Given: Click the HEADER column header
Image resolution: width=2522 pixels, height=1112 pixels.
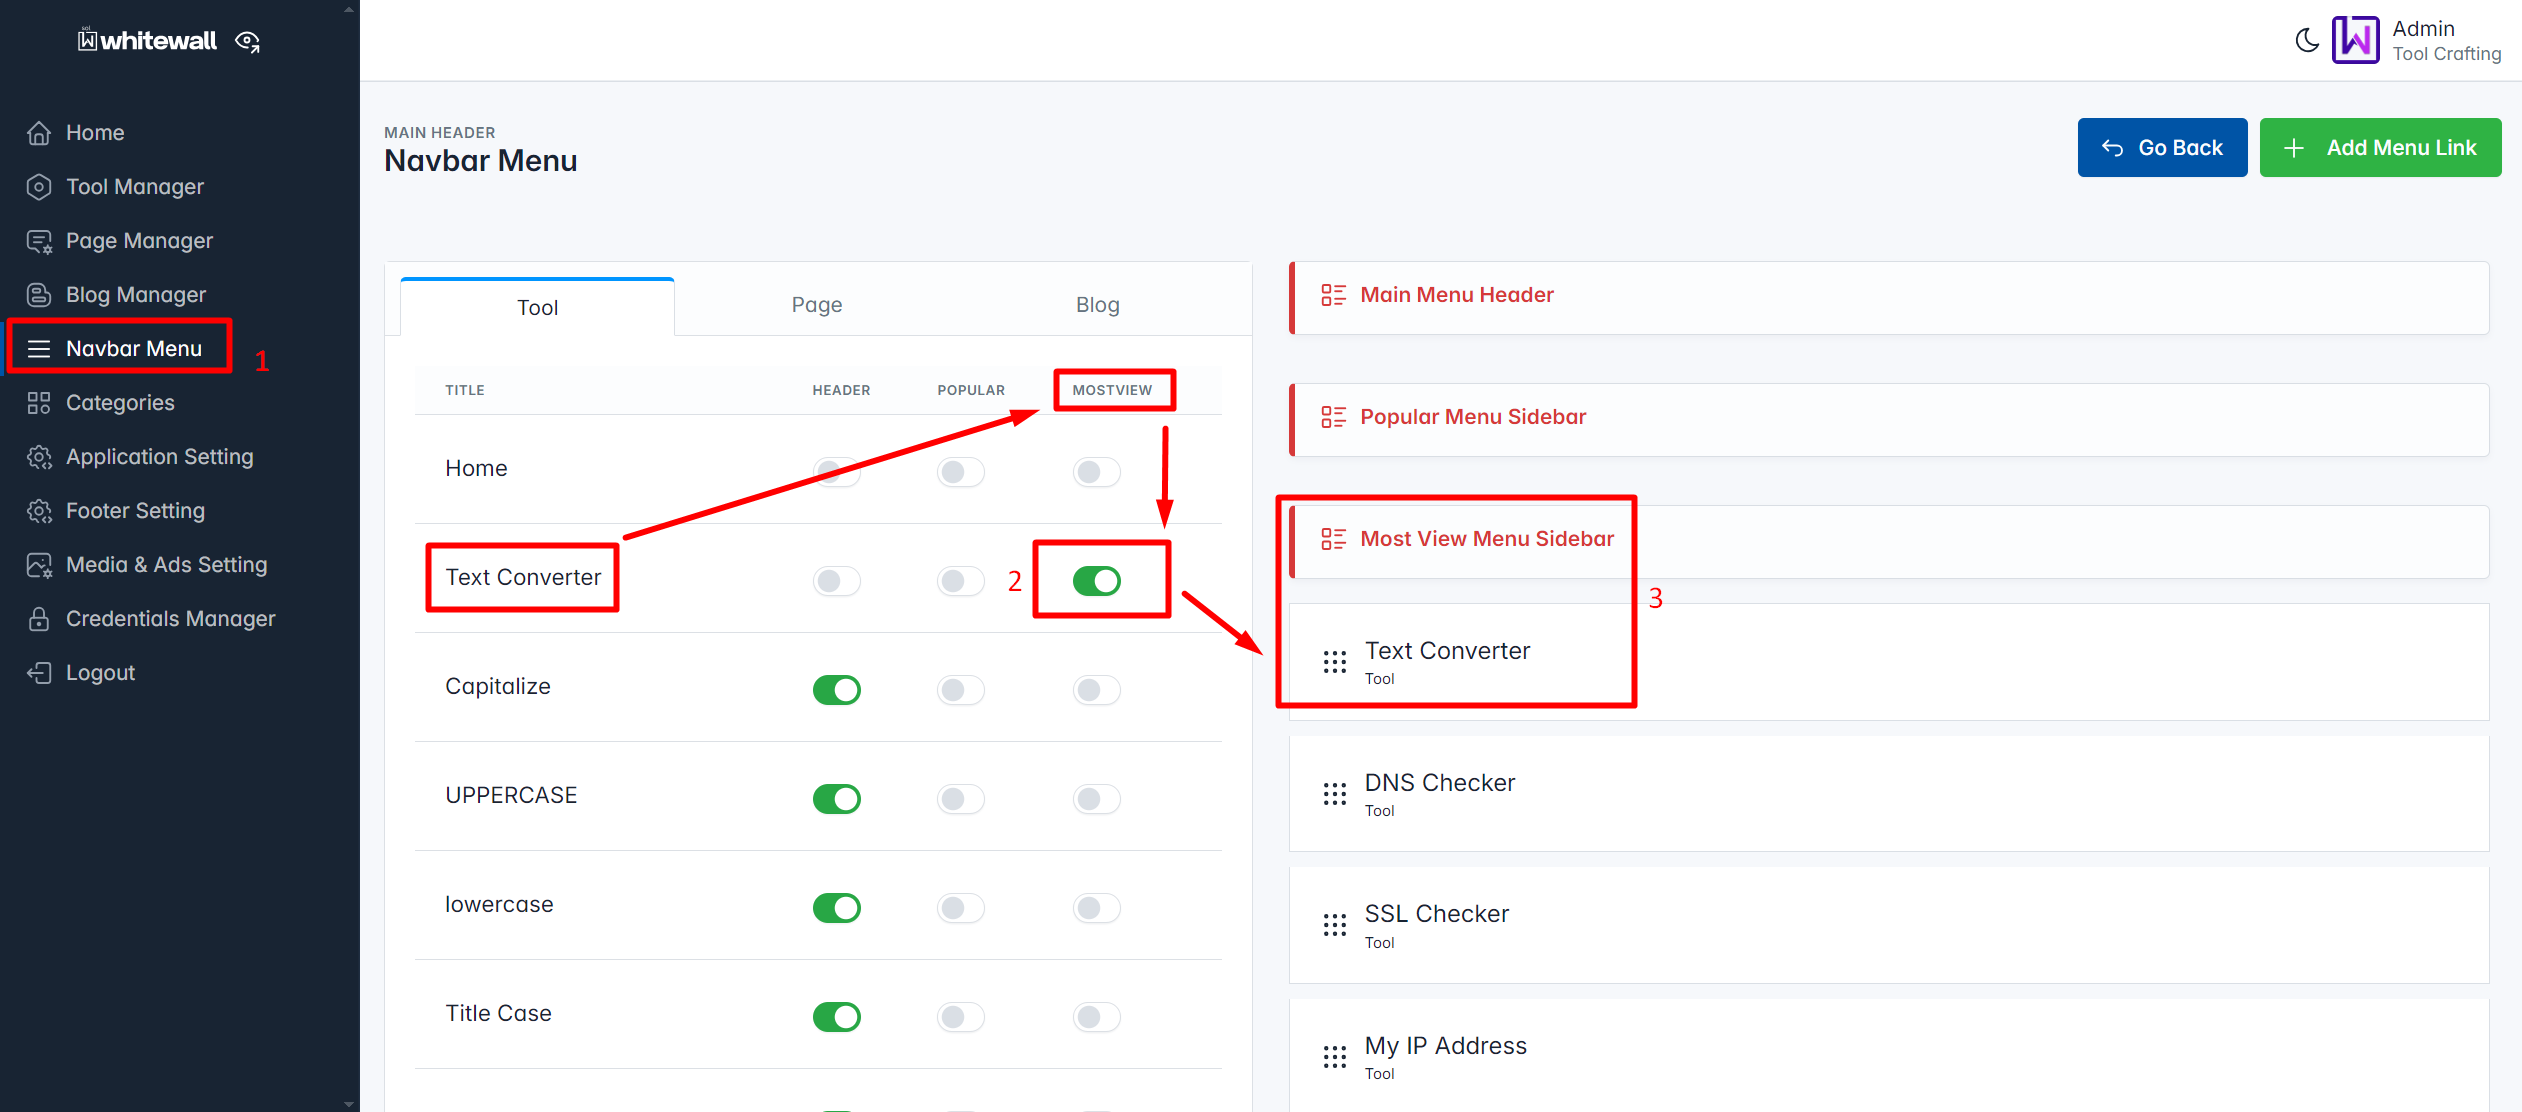Looking at the screenshot, I should coord(841,390).
